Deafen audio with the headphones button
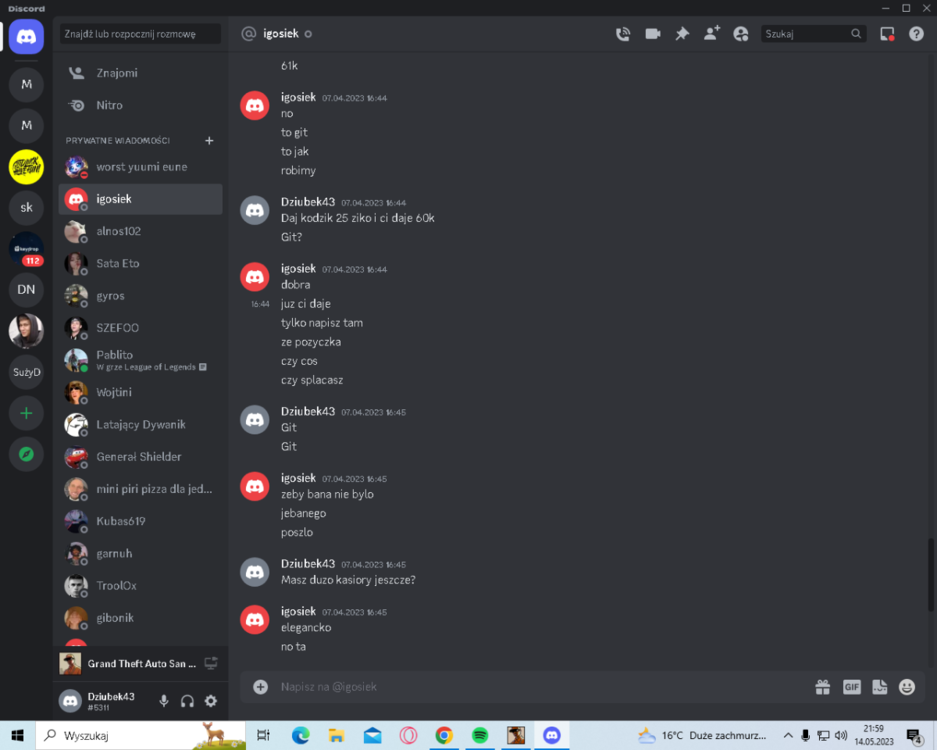 [188, 701]
